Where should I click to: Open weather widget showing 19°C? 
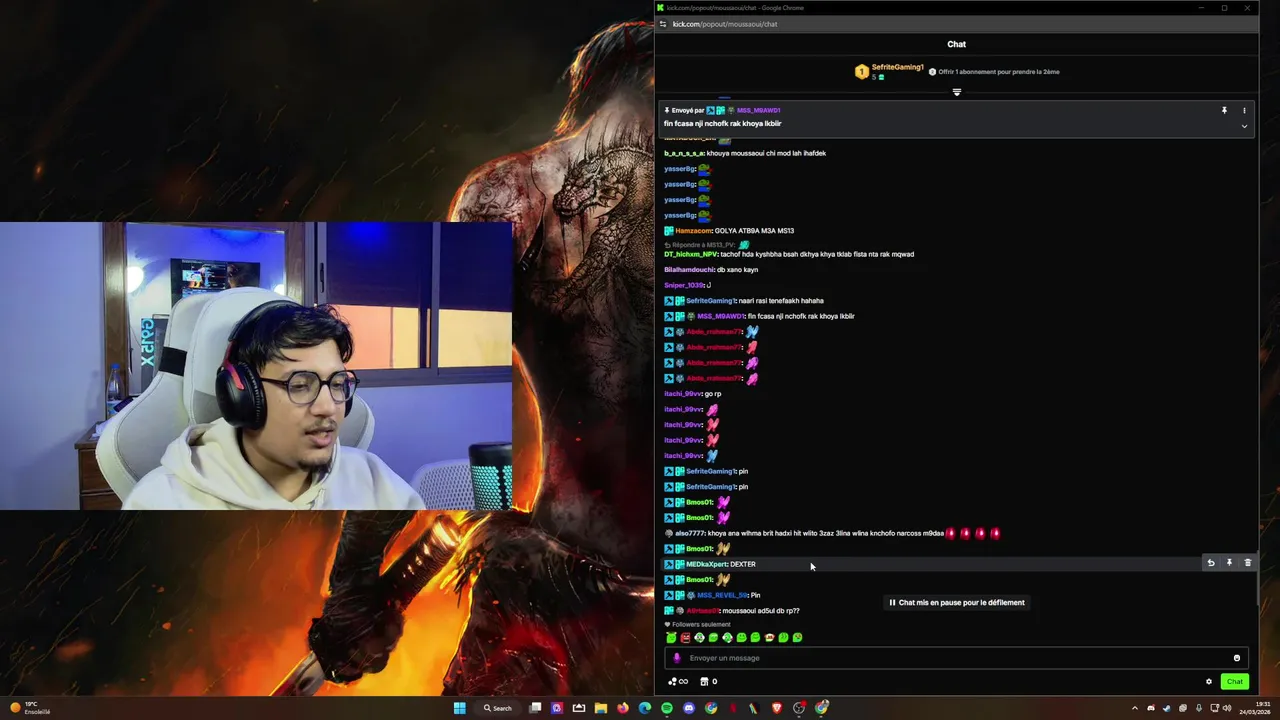tap(30, 708)
